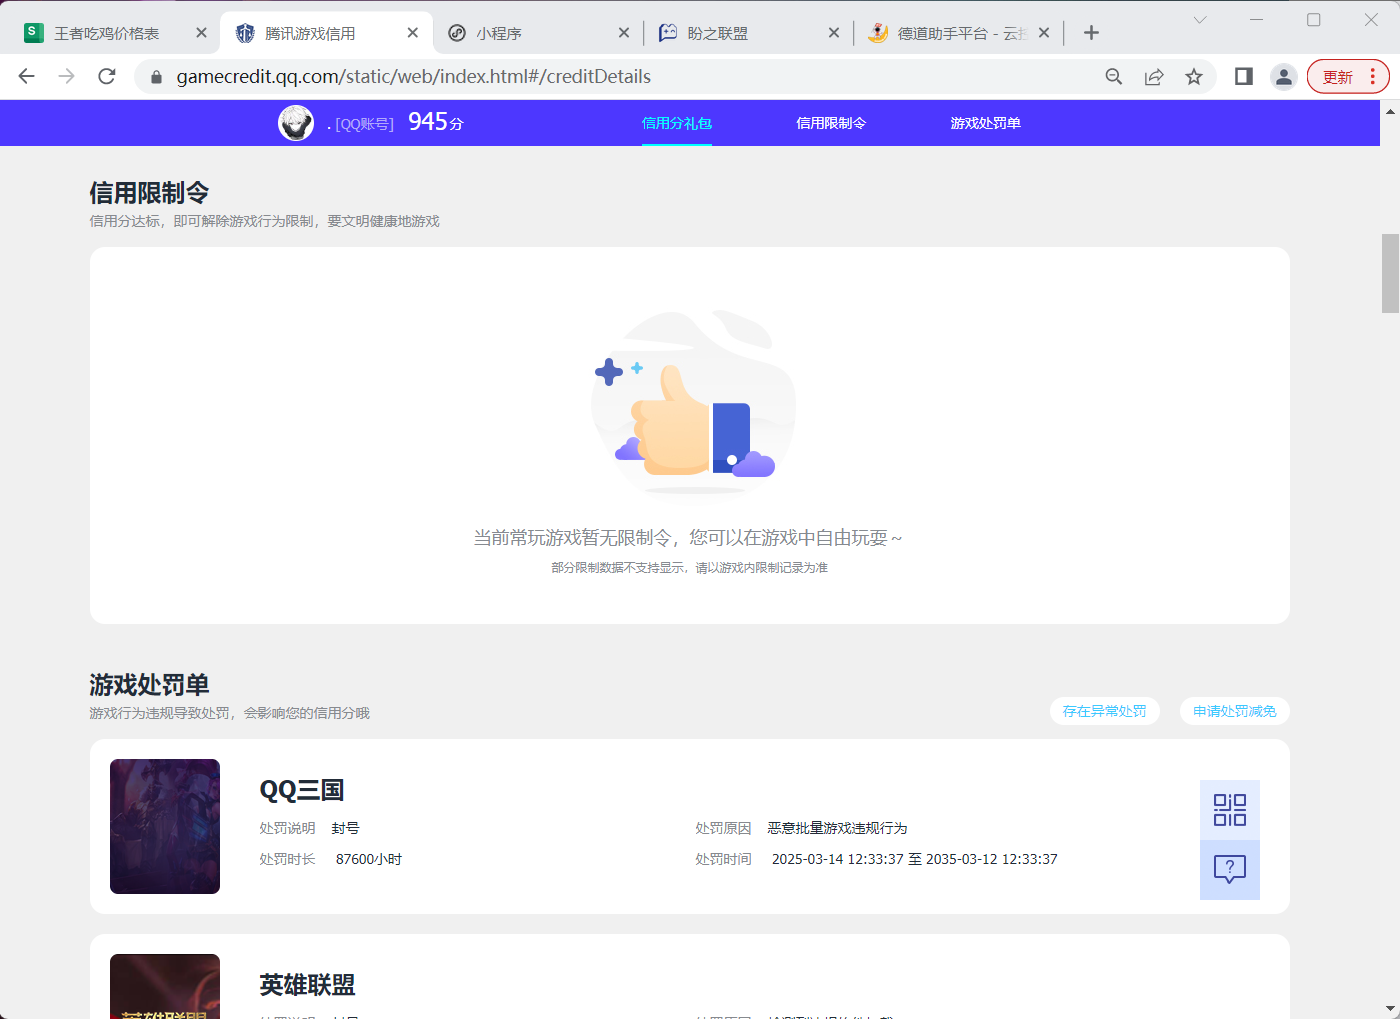This screenshot has width=1400, height=1019.
Task: Click the QQ三国 title text
Action: tap(302, 790)
